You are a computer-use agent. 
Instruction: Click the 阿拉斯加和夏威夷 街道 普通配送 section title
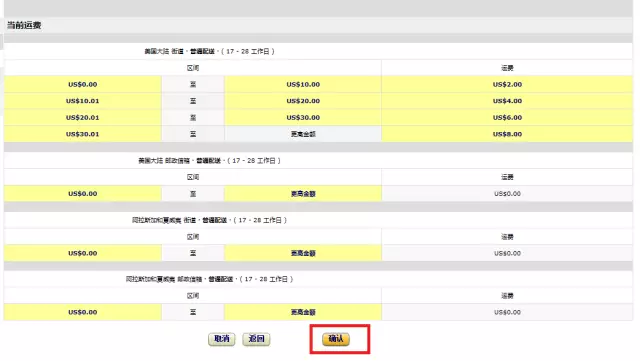pos(209,220)
